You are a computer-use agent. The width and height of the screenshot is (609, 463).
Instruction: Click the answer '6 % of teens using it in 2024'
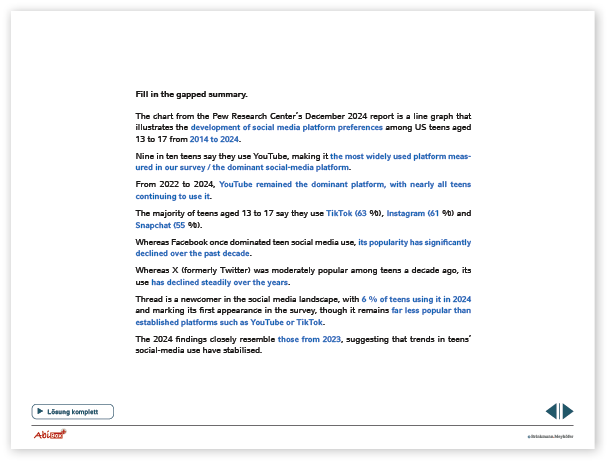416,299
